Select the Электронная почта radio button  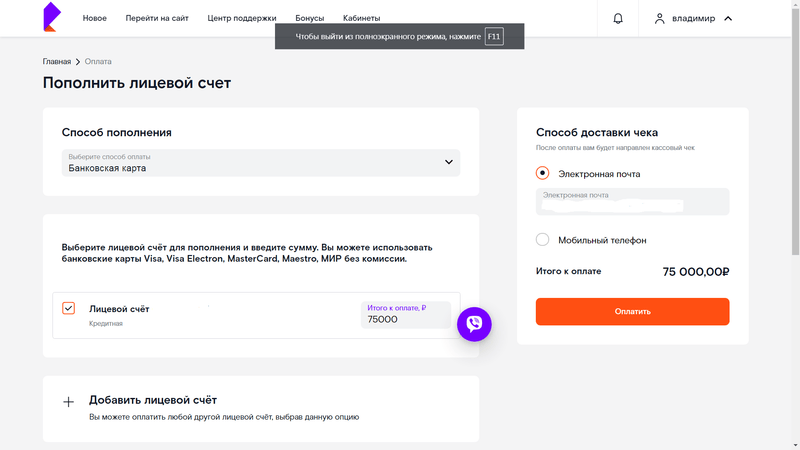click(x=543, y=173)
